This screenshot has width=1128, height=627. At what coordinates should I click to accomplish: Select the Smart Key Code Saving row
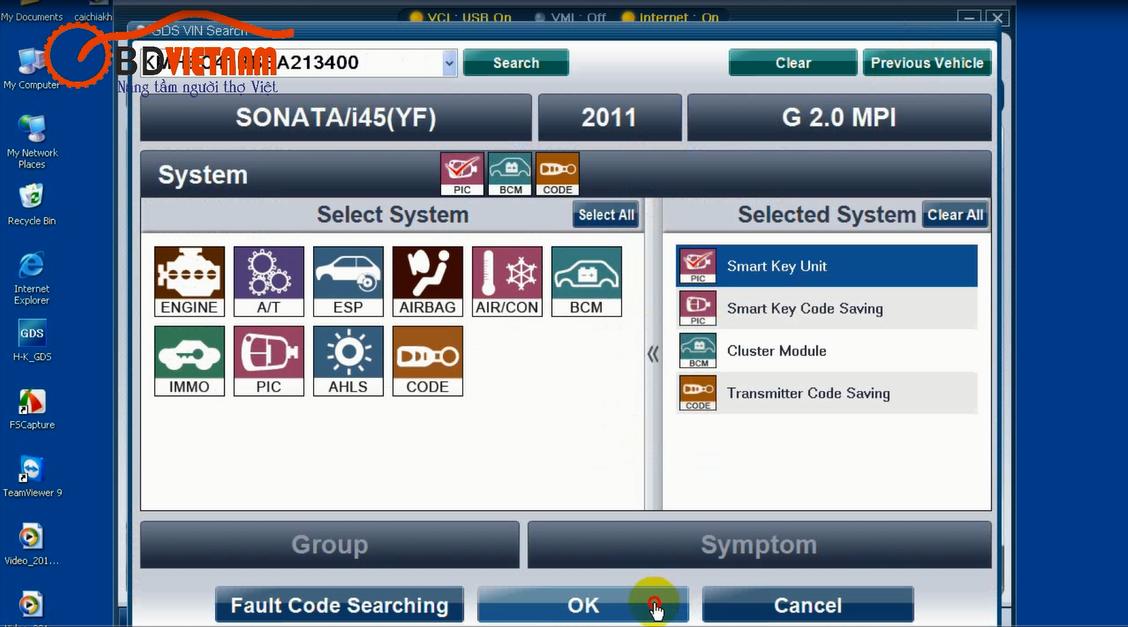point(827,308)
